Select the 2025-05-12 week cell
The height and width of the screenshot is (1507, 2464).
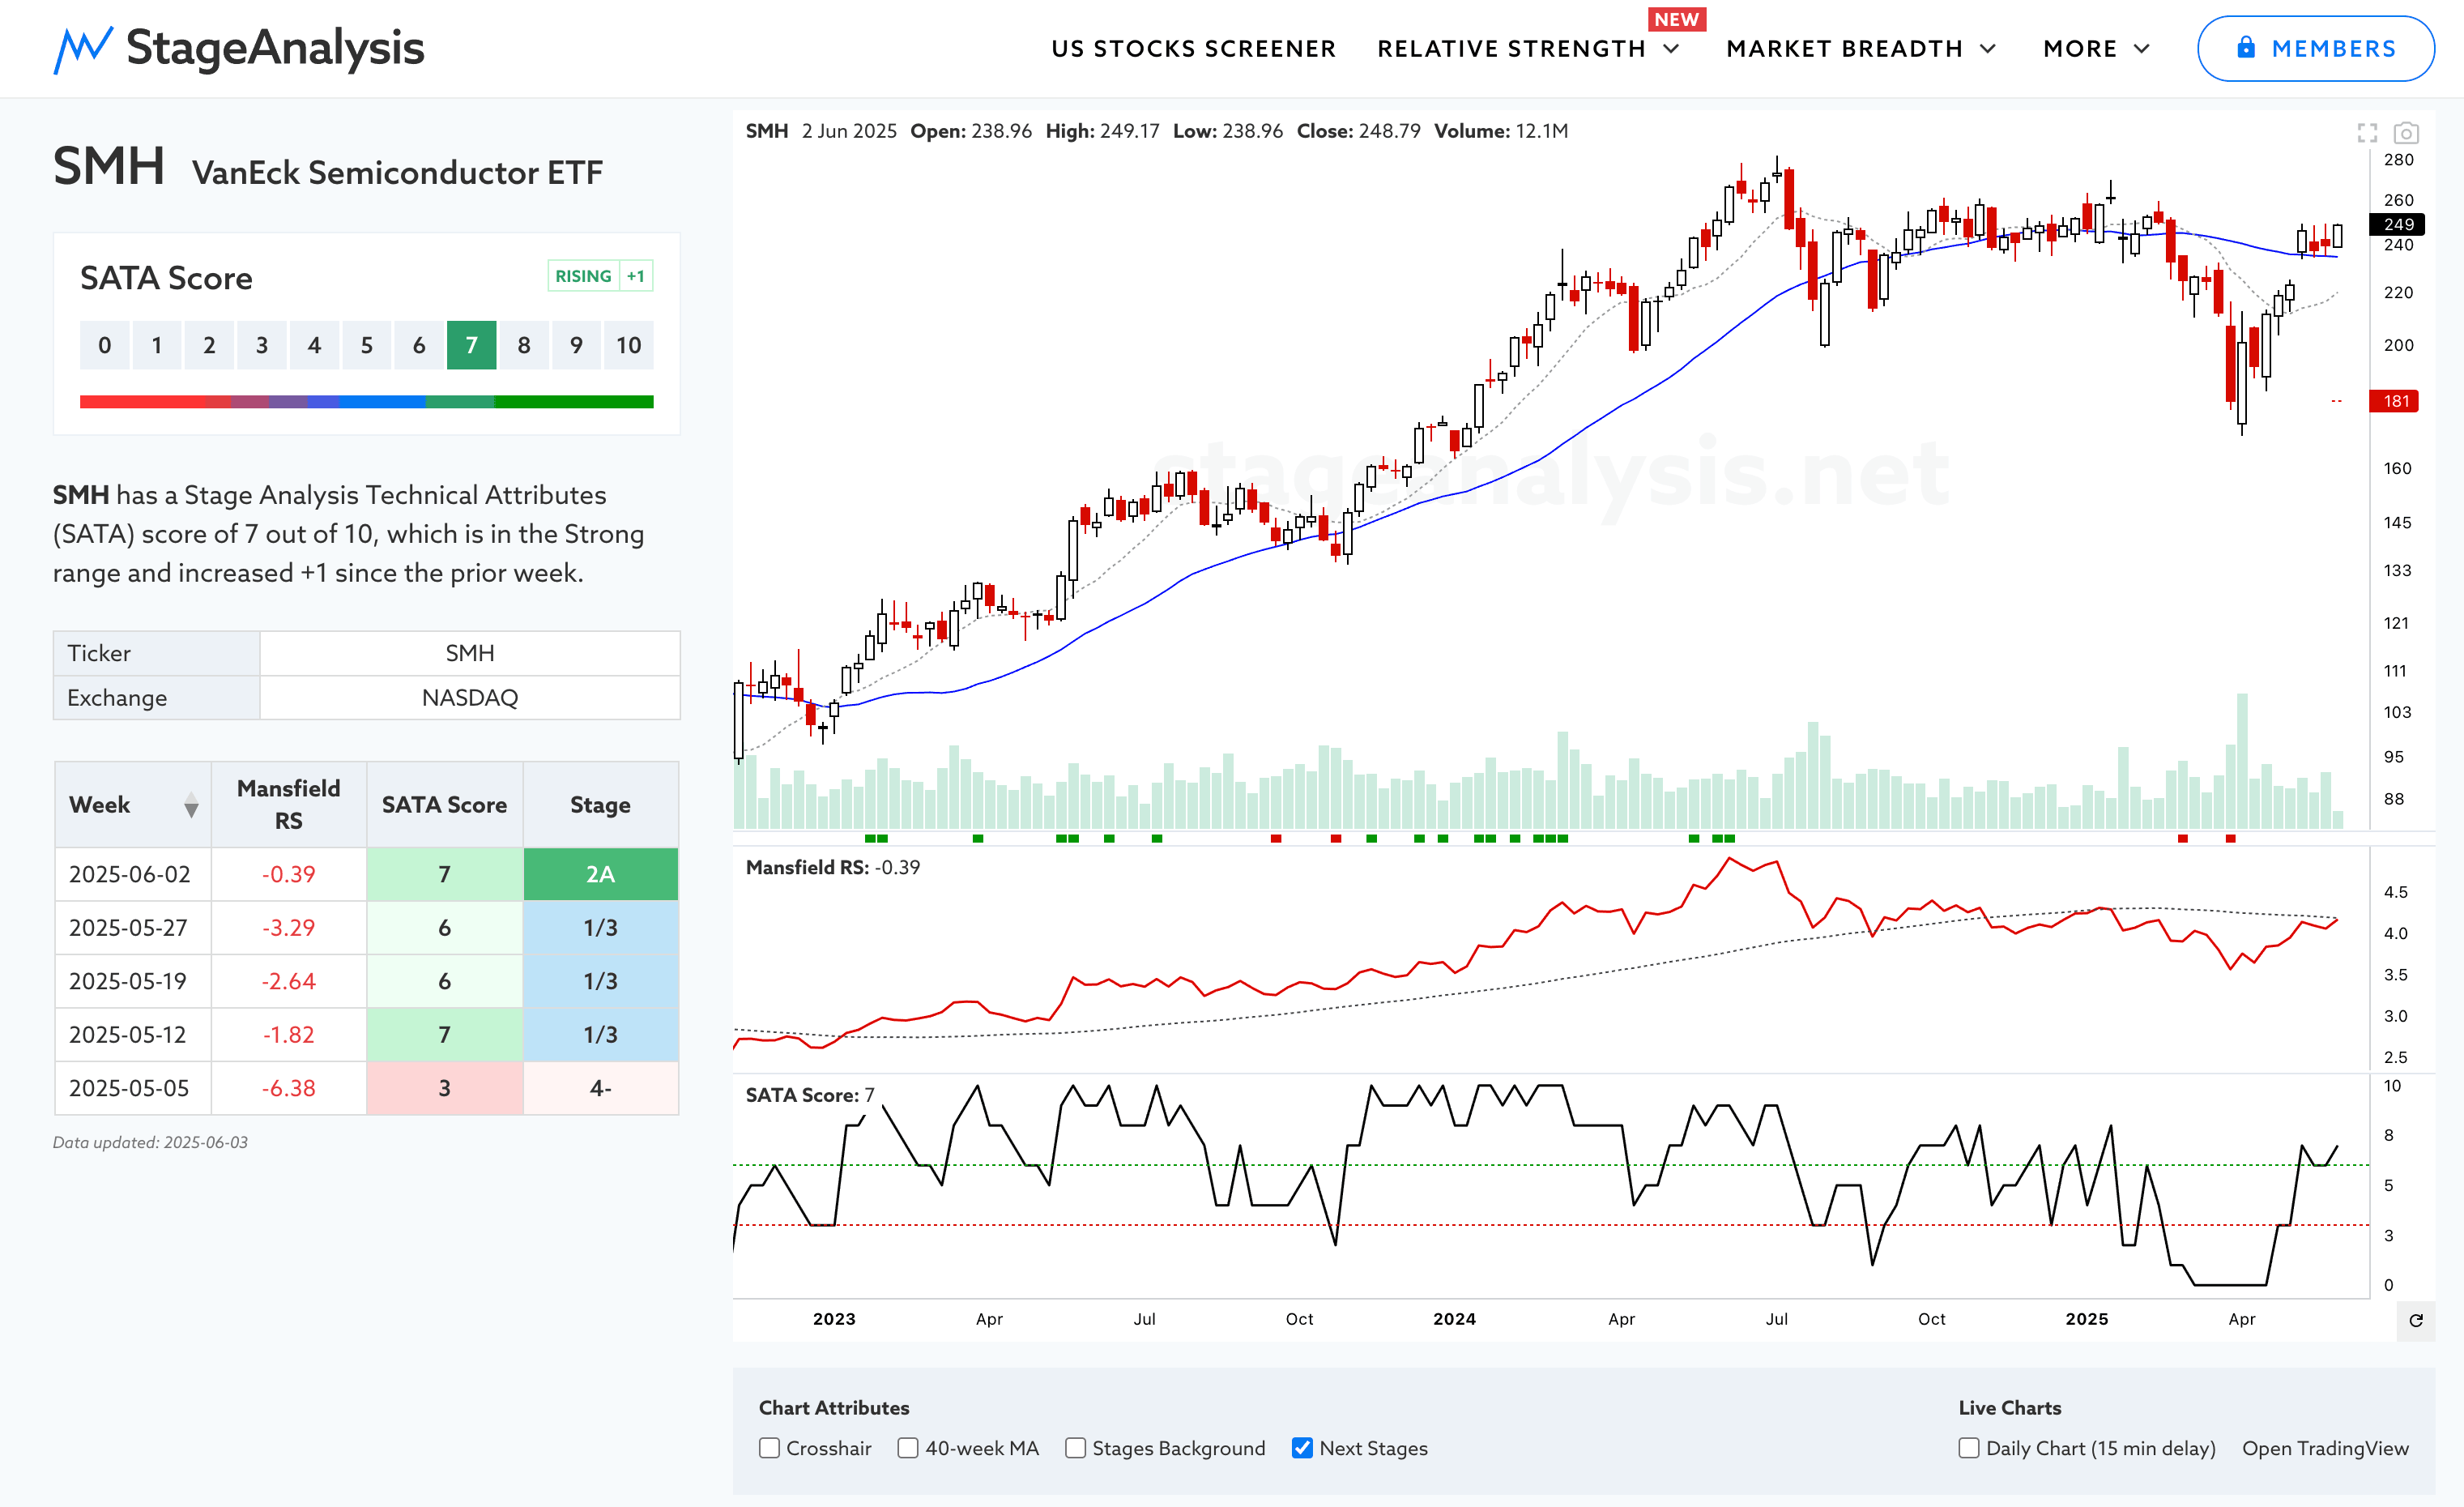133,1035
